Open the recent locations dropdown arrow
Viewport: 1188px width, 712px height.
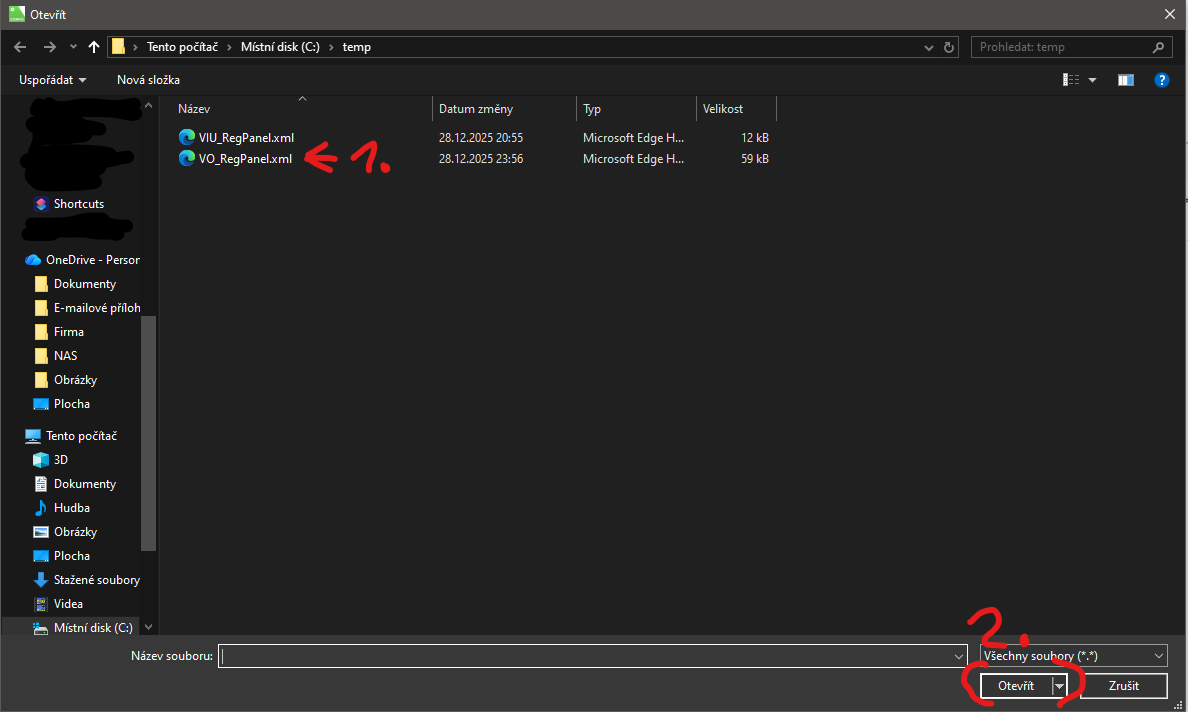tap(73, 47)
